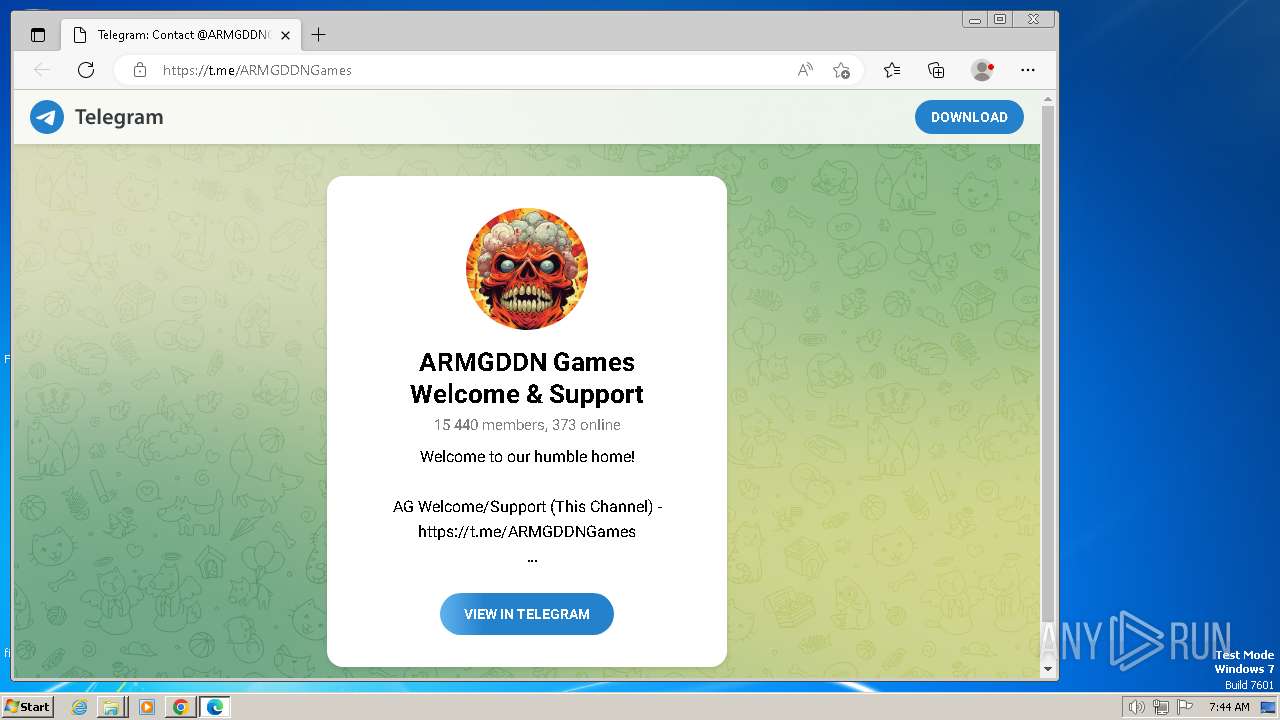Click the page scrollbar down arrow
Viewport: 1280px width, 720px height.
[1048, 669]
